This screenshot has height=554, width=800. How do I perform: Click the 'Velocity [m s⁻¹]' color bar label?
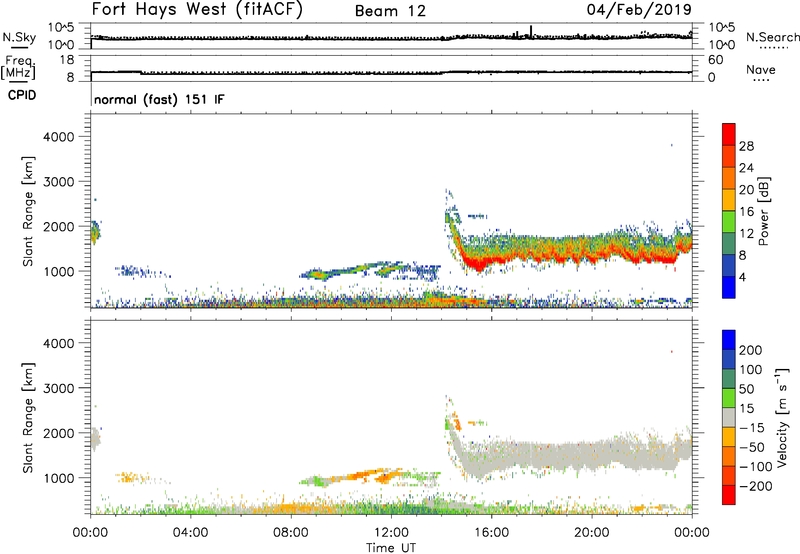pos(781,417)
